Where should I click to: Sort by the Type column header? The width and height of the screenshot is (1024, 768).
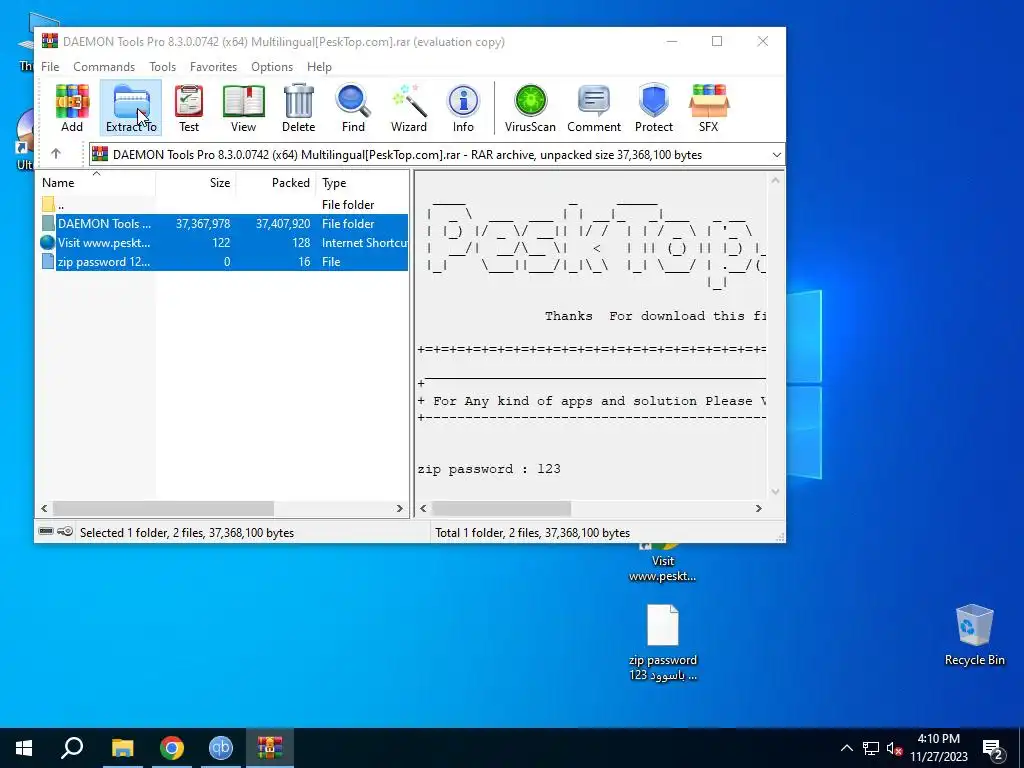(x=362, y=183)
